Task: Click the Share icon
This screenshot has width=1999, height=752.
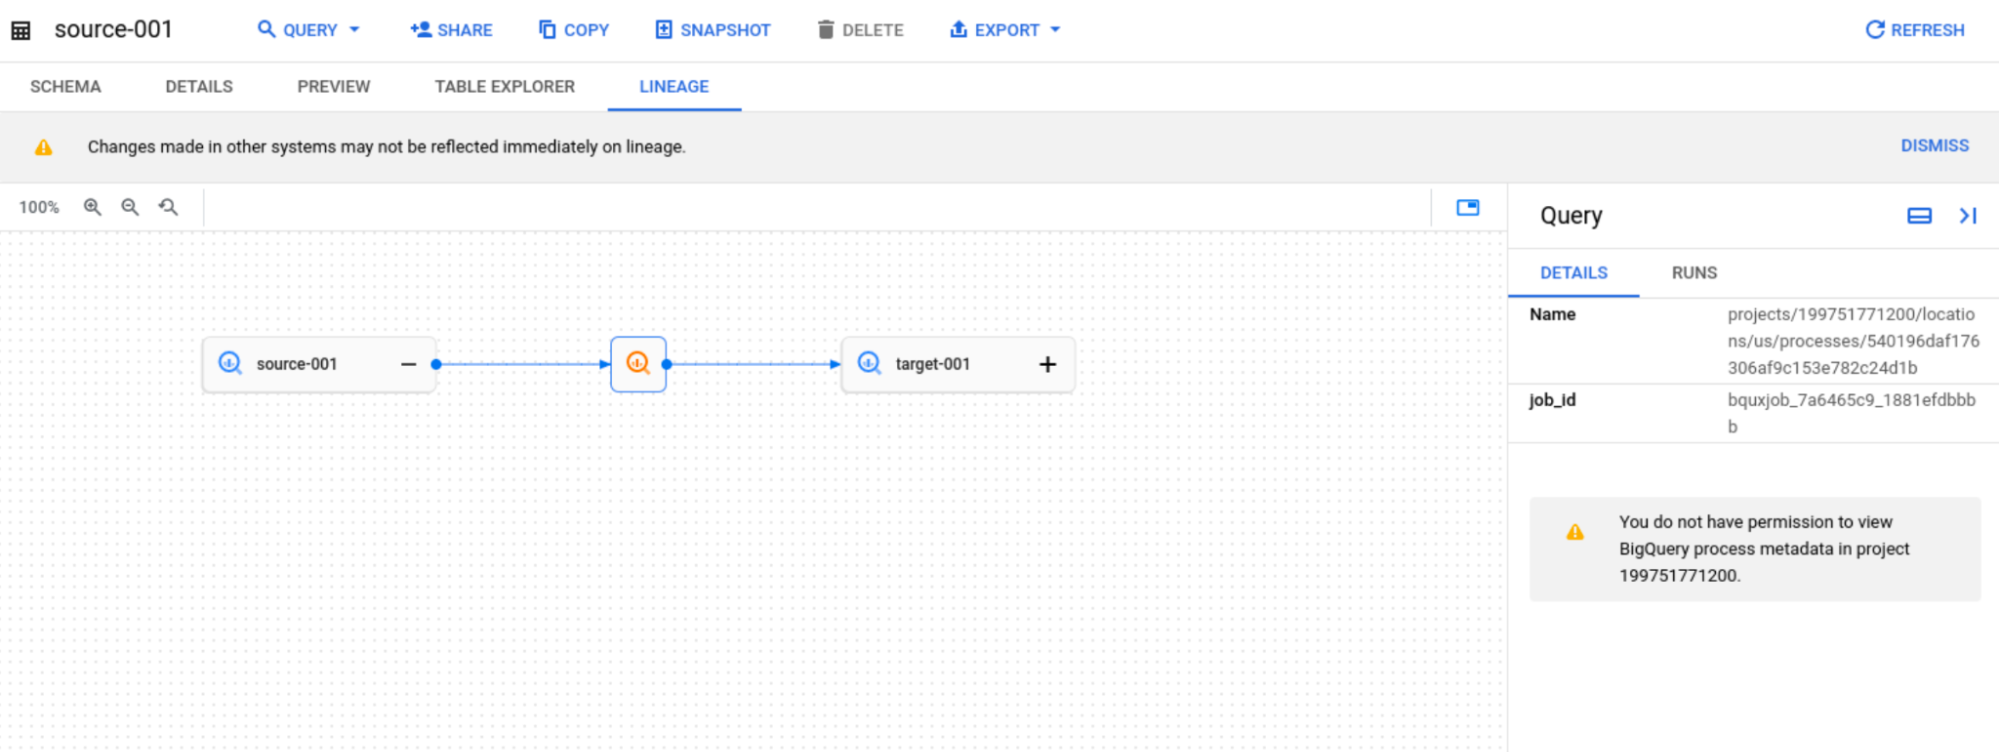Action: point(419,29)
